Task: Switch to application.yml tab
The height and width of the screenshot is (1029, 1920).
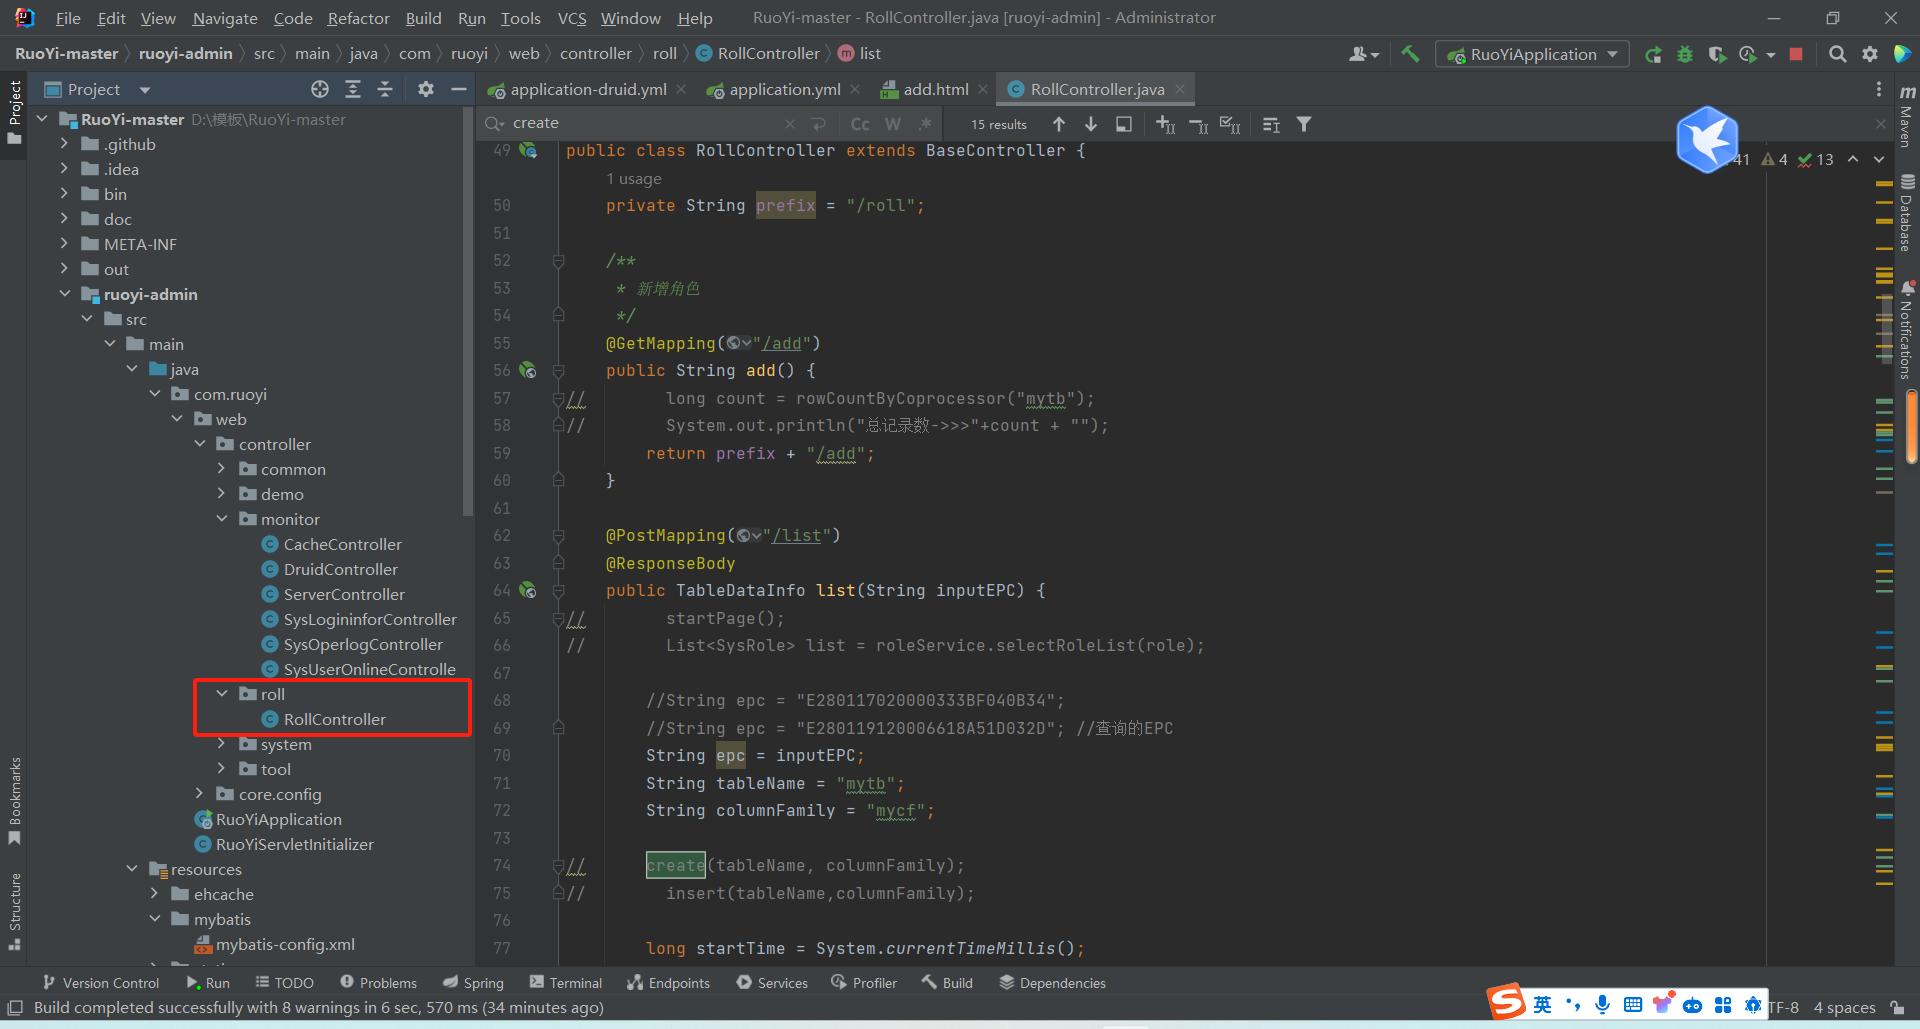Action: 785,89
